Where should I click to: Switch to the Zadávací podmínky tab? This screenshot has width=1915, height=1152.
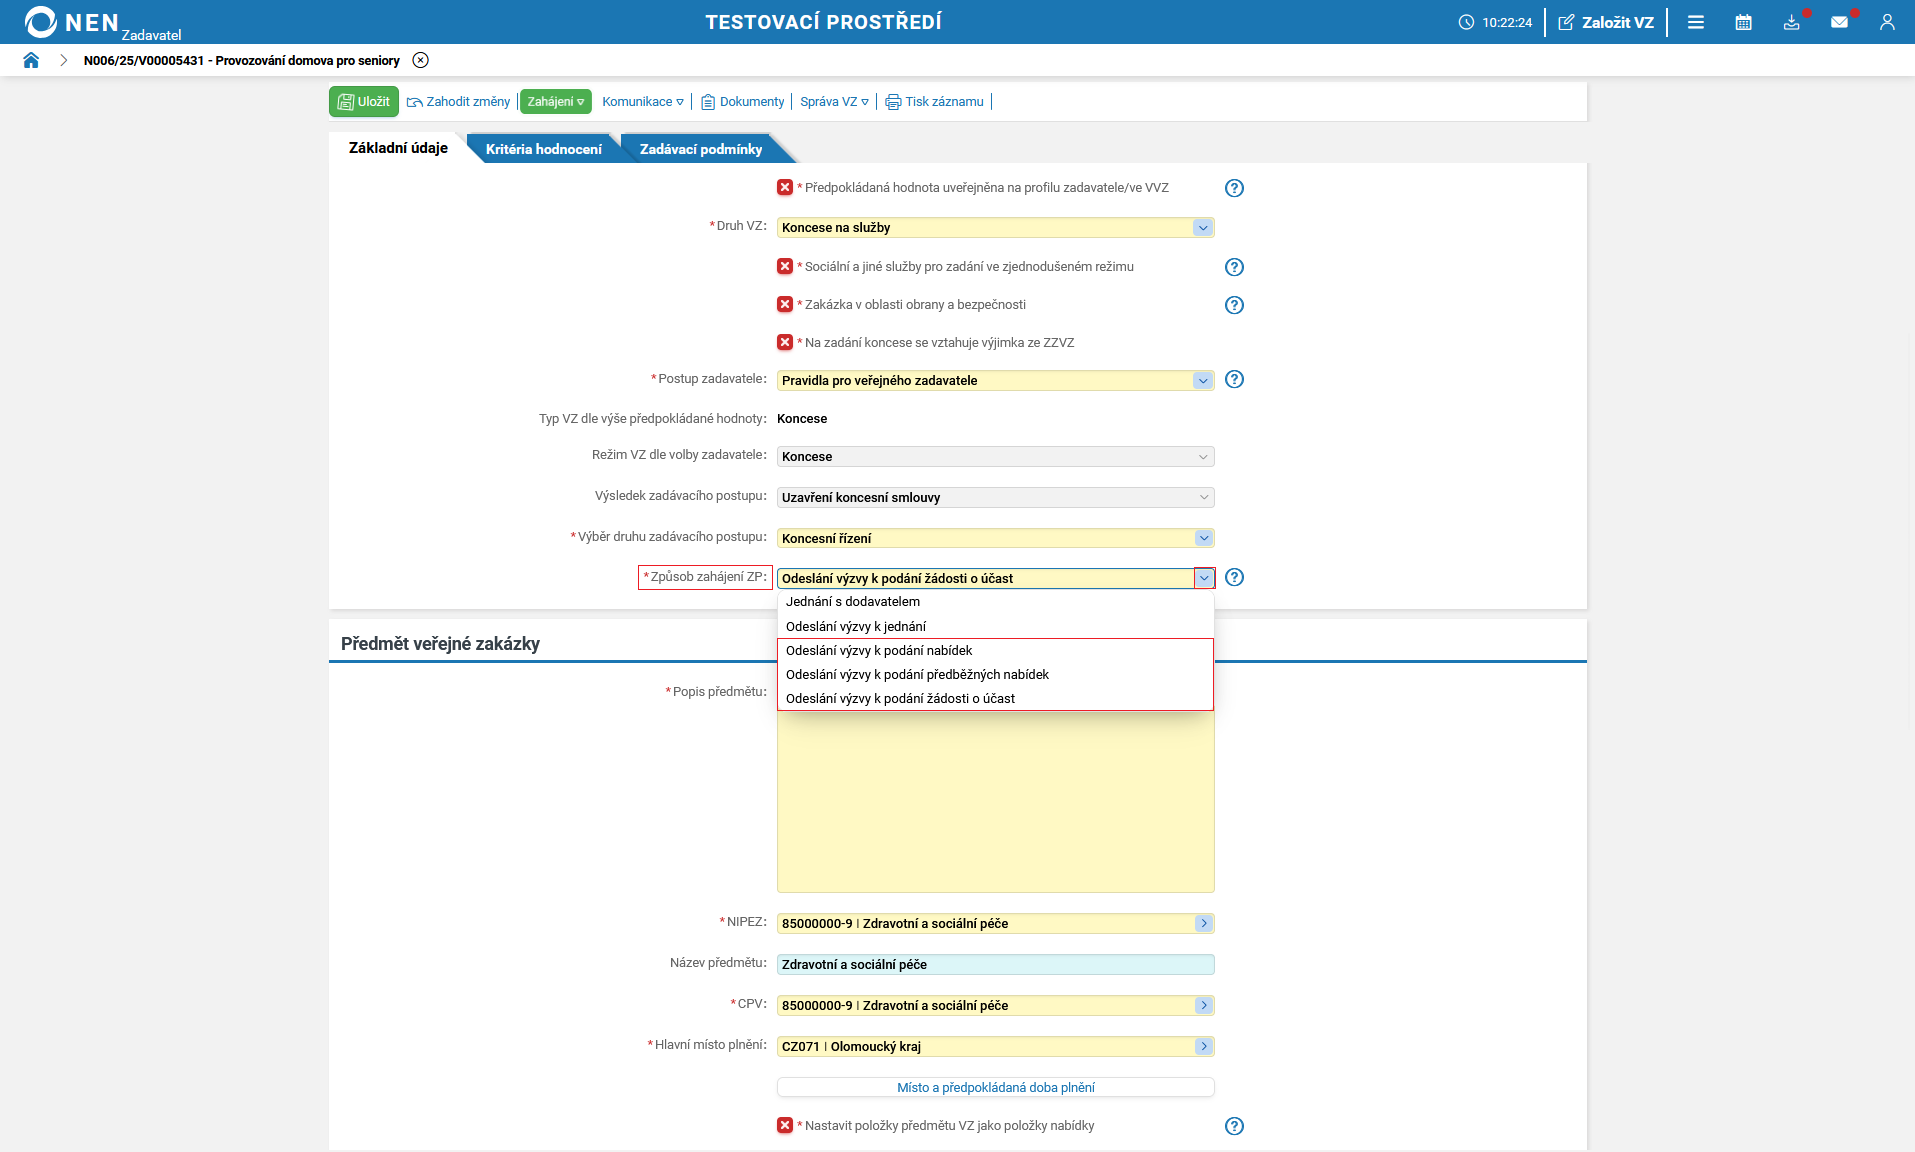(701, 149)
